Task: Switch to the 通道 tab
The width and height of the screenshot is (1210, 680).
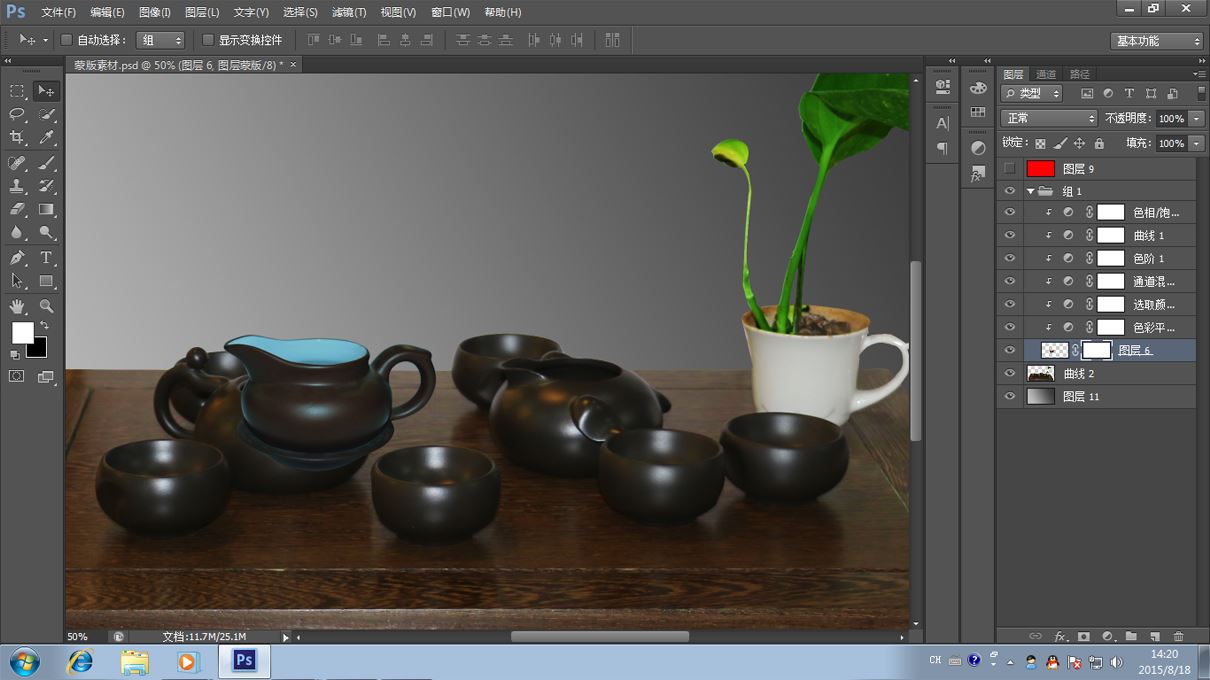Action: (1045, 74)
